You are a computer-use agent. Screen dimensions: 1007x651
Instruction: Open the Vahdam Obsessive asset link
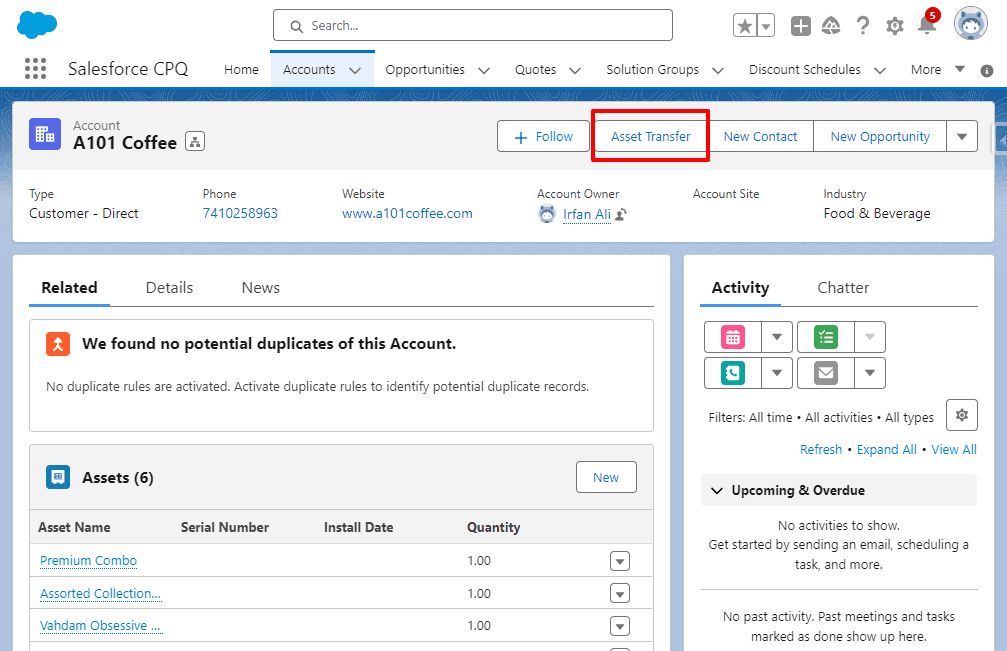(100, 625)
